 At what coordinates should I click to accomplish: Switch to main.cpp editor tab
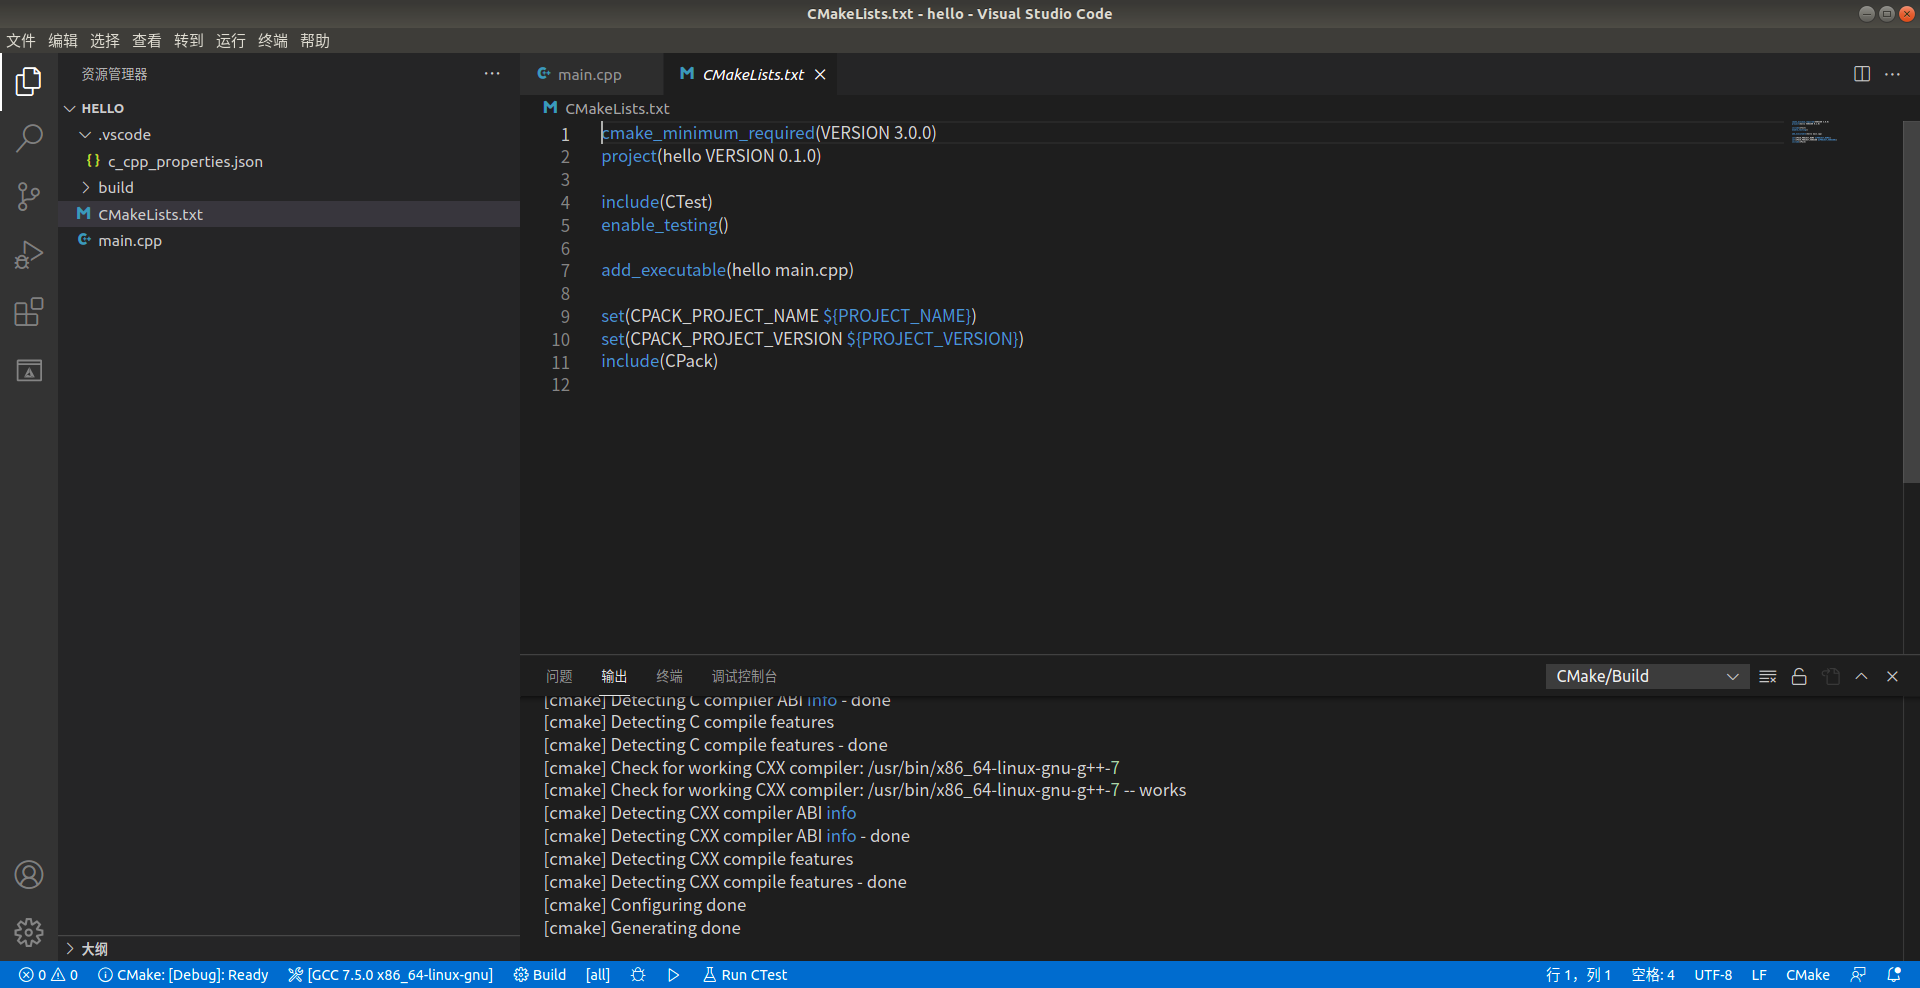(x=590, y=75)
